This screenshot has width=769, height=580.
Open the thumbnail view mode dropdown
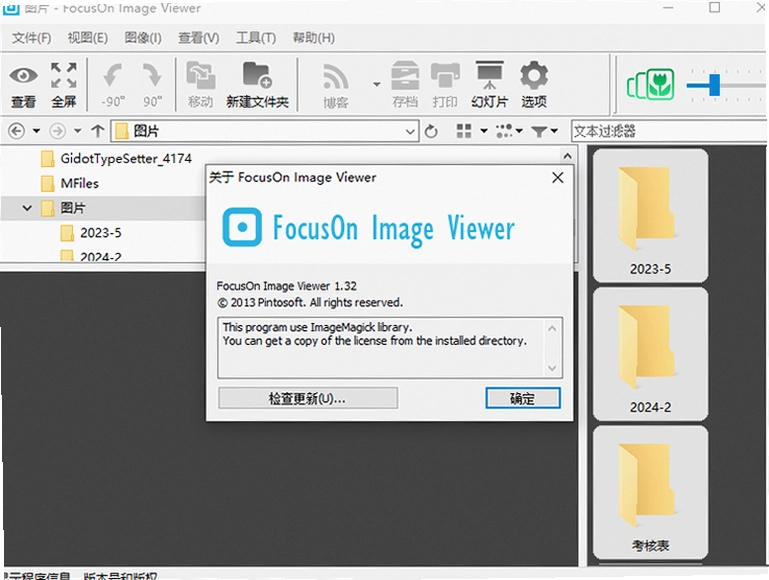(x=484, y=131)
